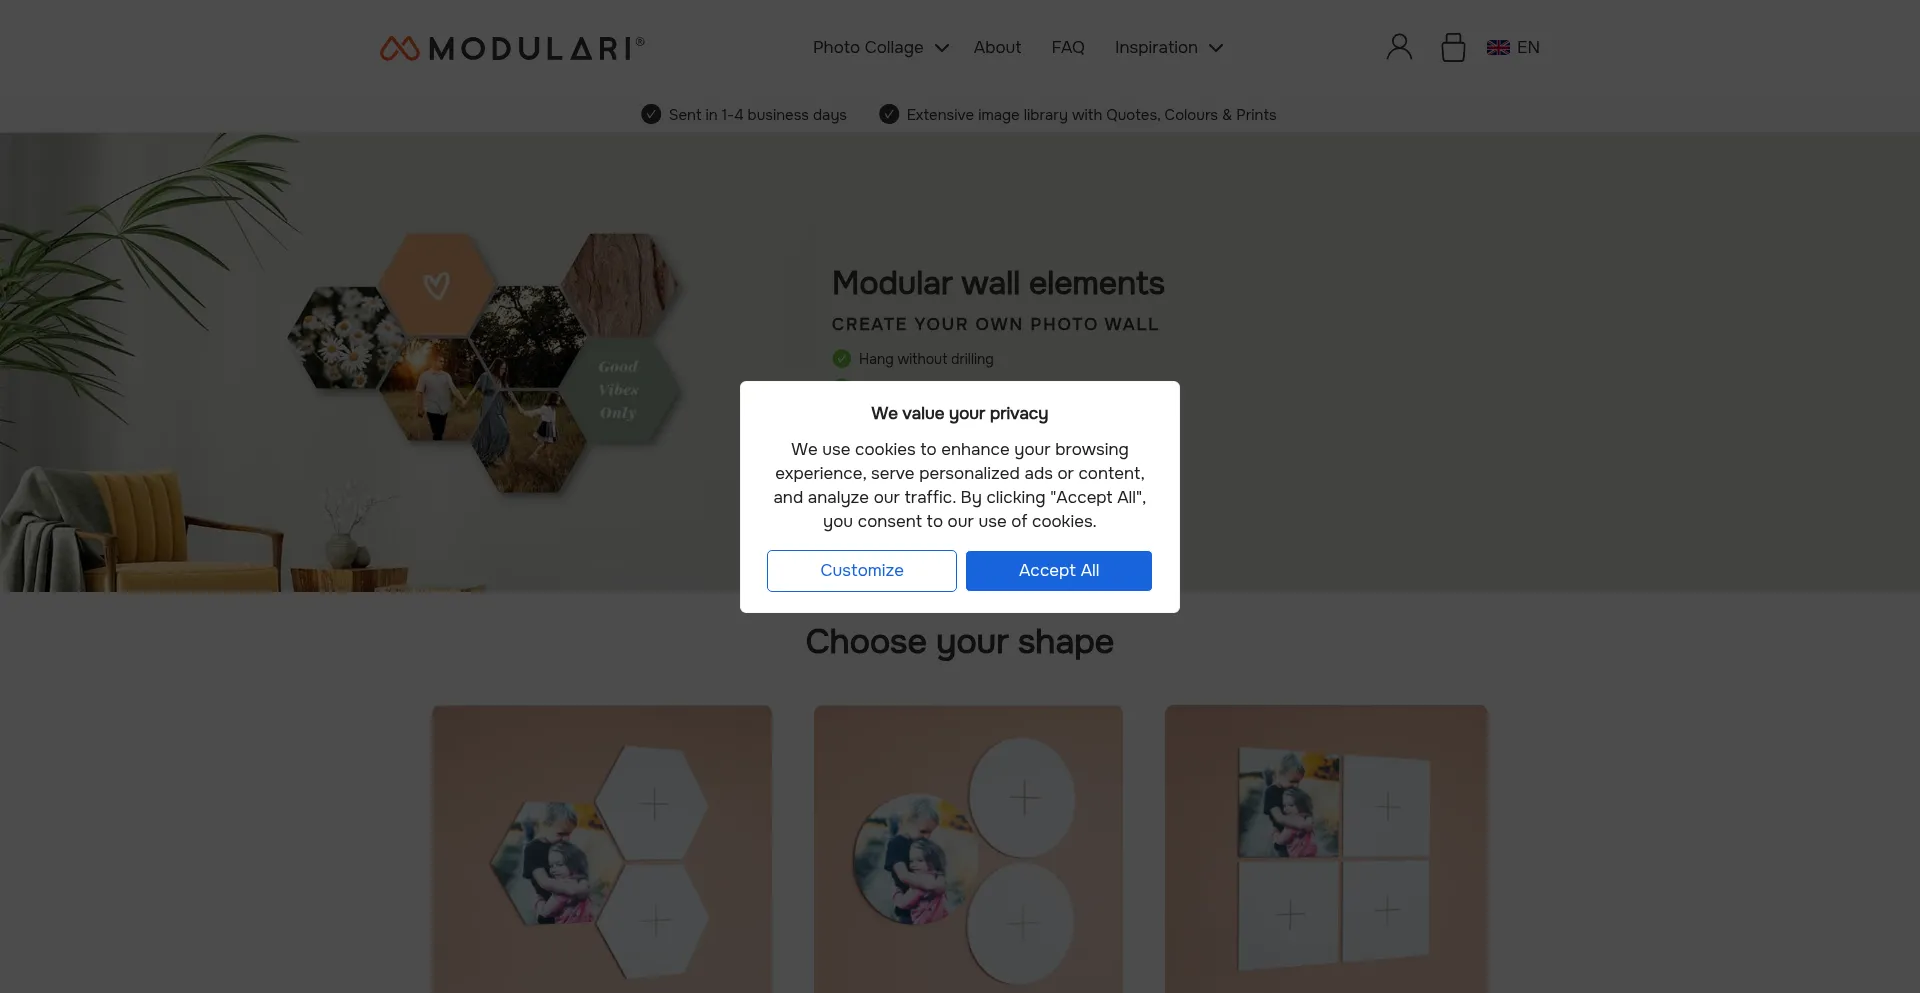Viewport: 1920px width, 993px height.
Task: Click the checkmark beside Sent in 1-4 business days
Action: point(651,115)
